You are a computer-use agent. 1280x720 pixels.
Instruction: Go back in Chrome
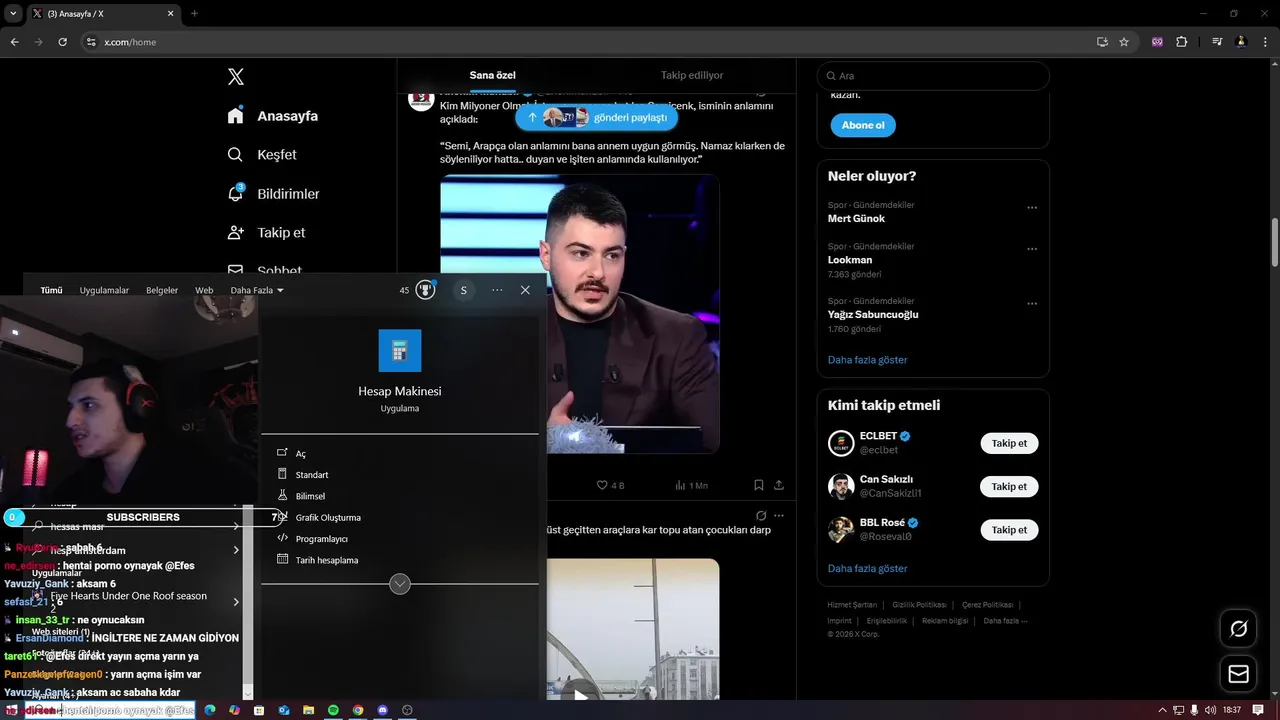tap(14, 42)
